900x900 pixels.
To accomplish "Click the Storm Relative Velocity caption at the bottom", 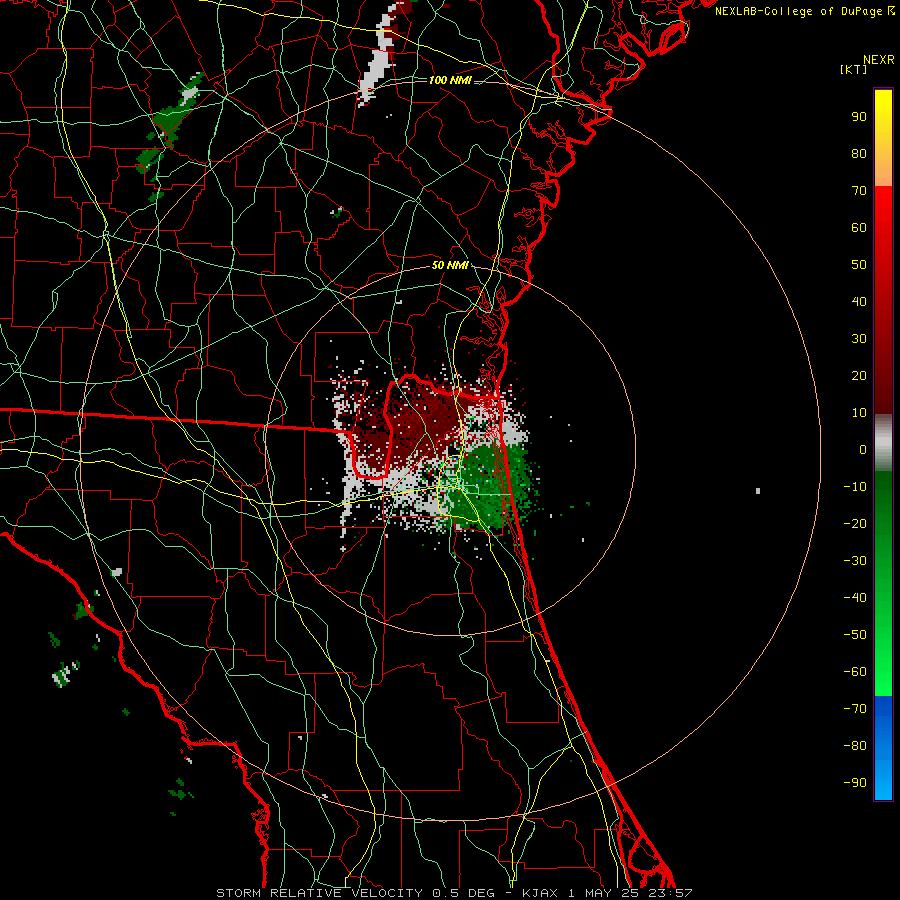I will [454, 893].
